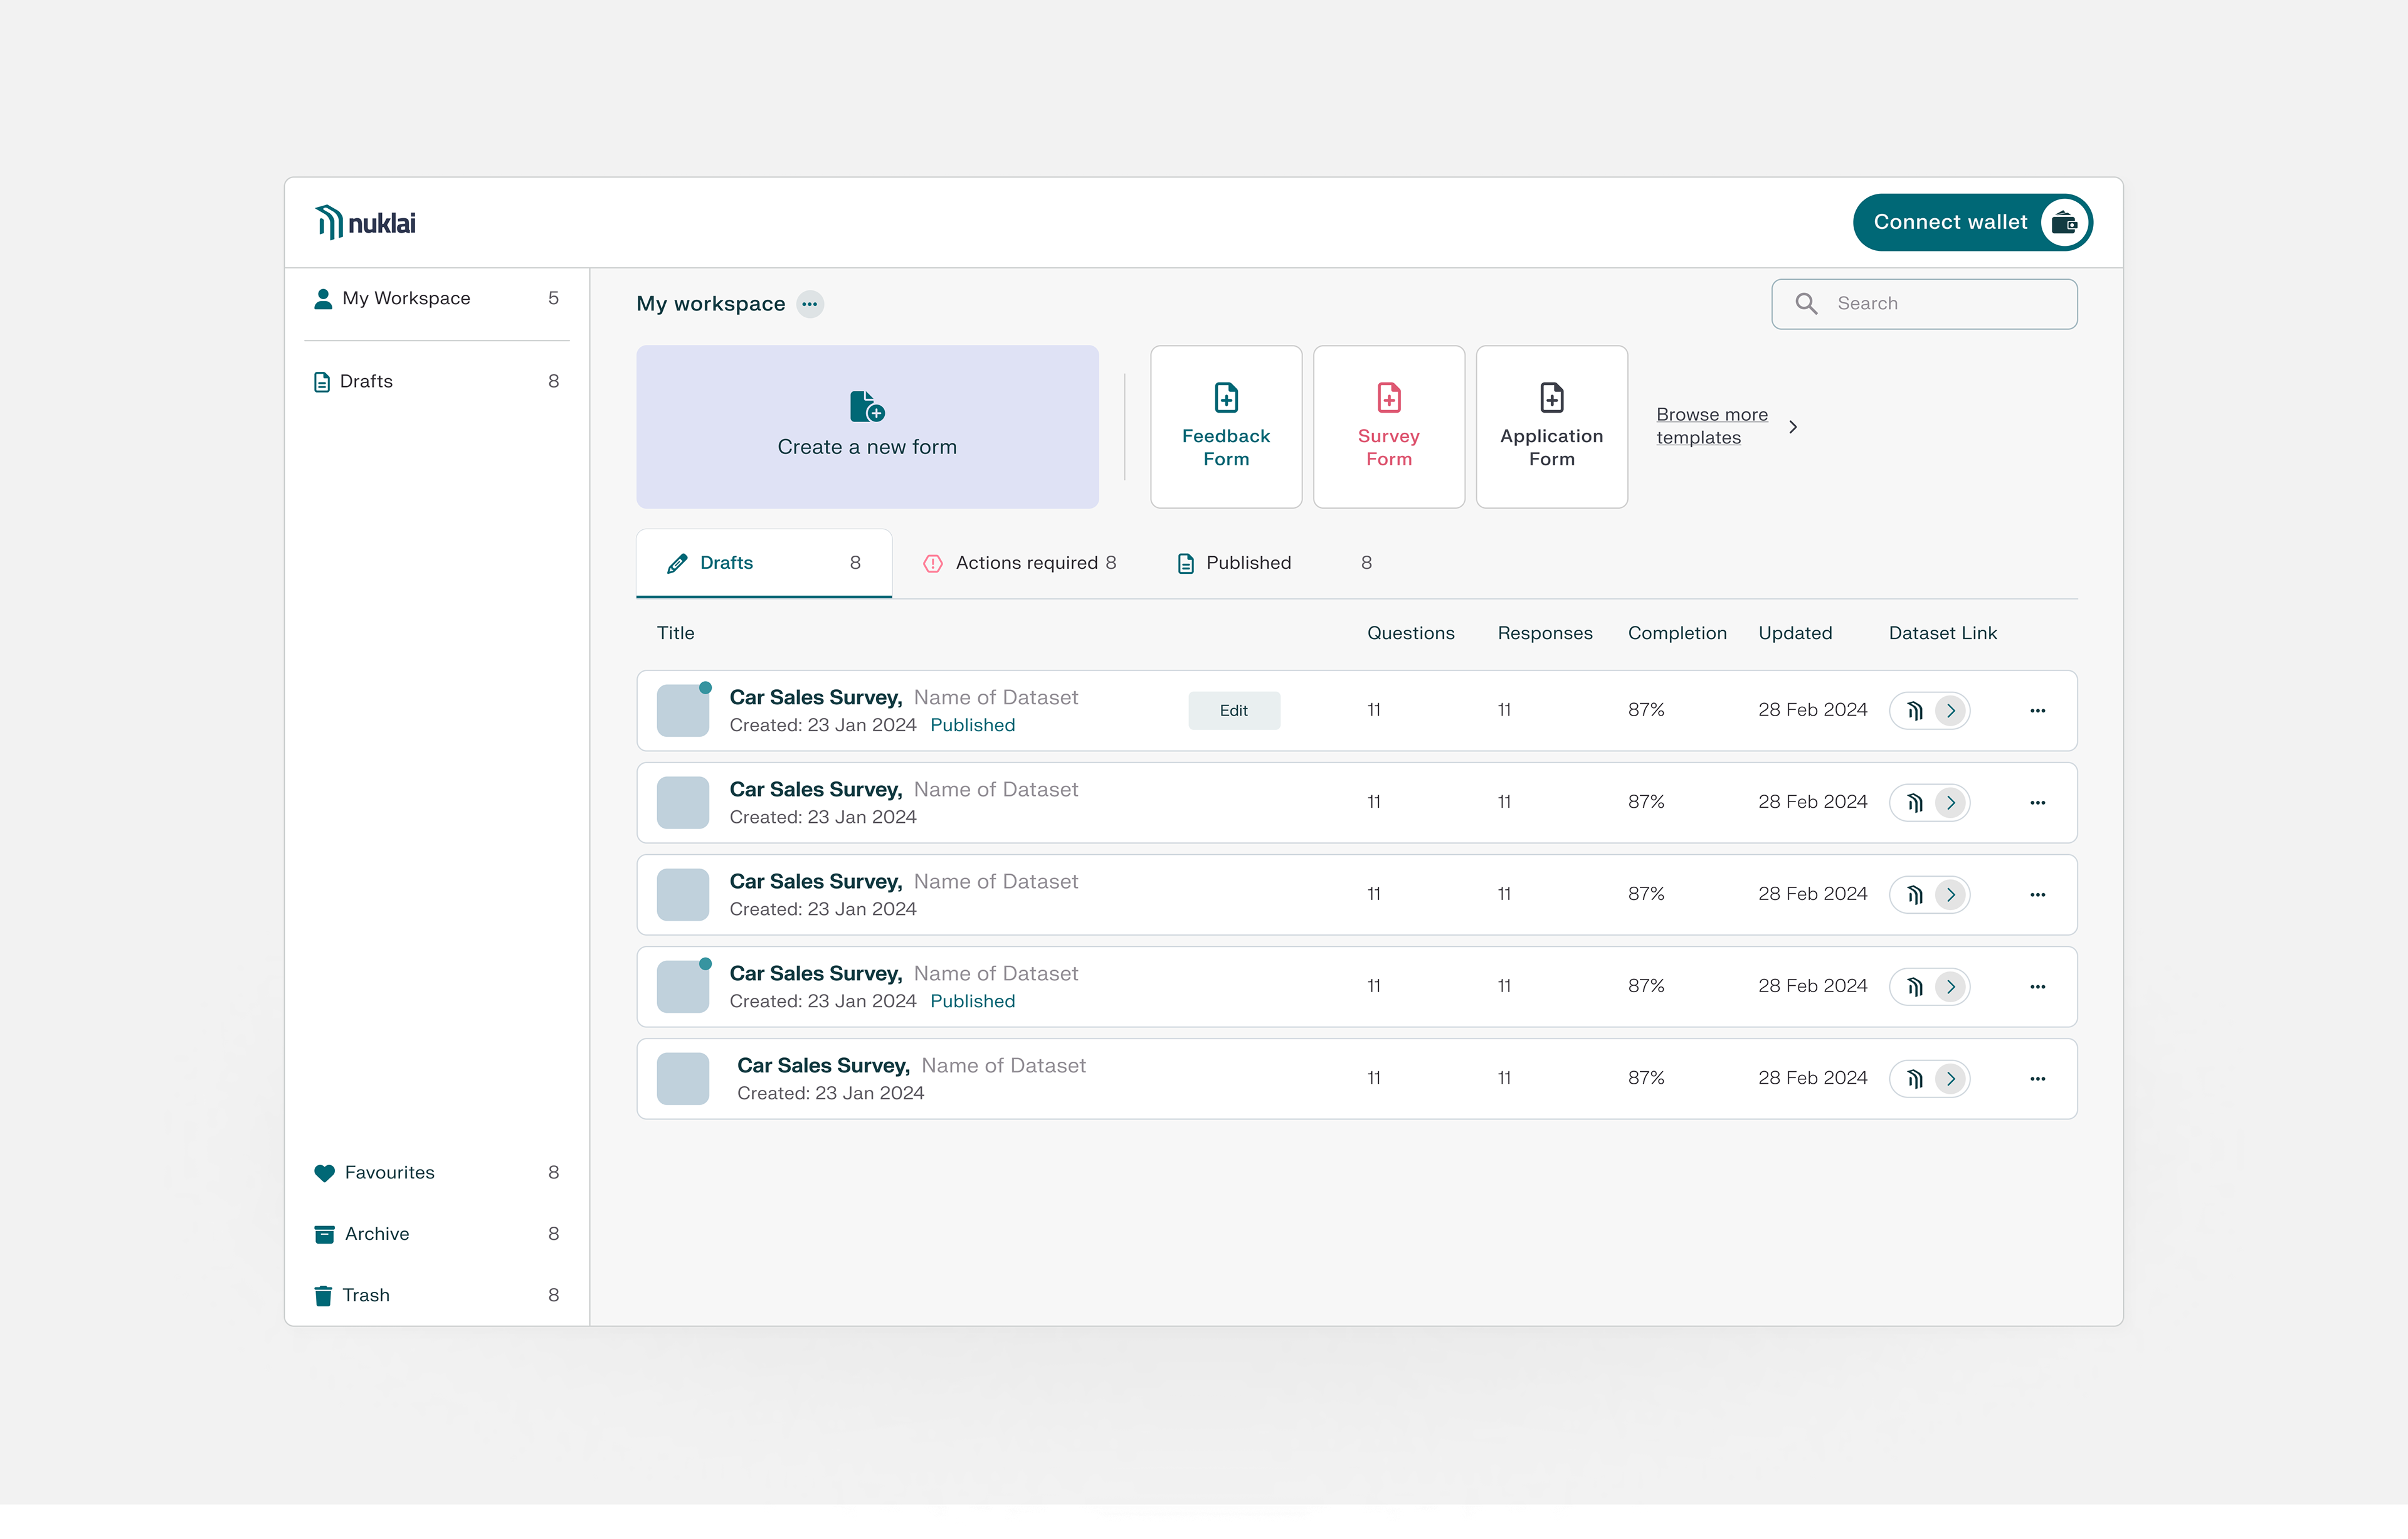The image size is (2408, 1539).
Task: Click the Connect wallet button
Action: click(x=1972, y=222)
